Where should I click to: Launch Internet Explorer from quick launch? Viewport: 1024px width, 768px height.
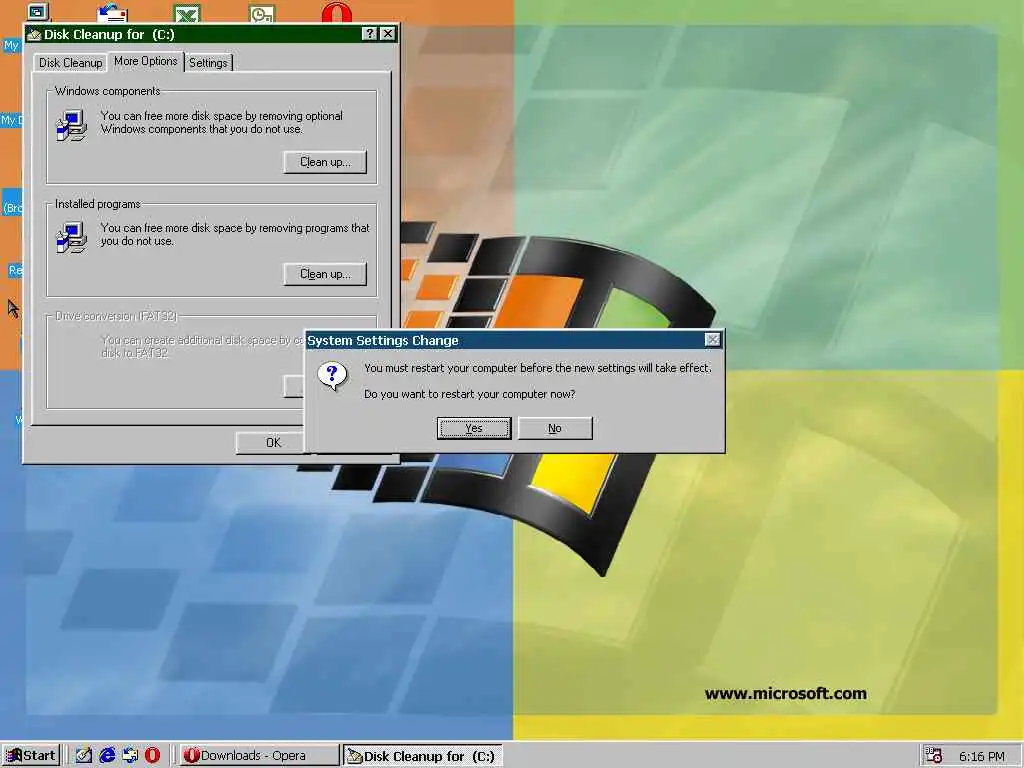[x=107, y=756]
